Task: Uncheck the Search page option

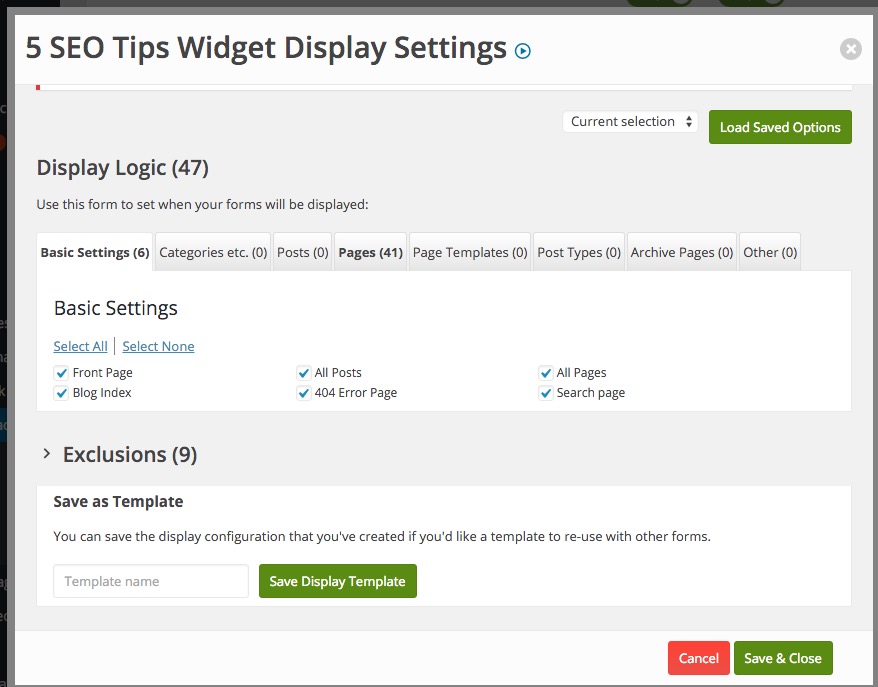Action: 546,393
